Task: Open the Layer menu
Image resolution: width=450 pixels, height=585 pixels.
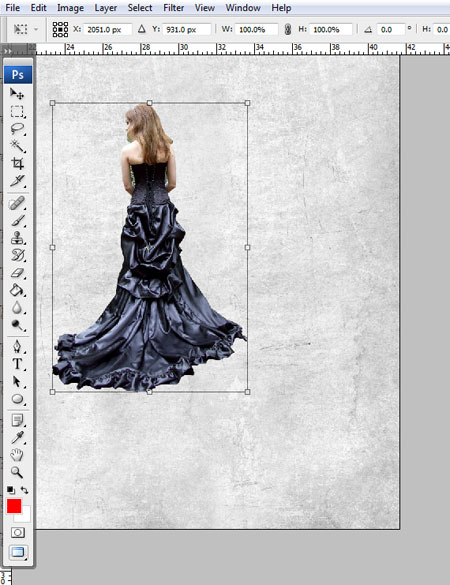Action: click(x=106, y=8)
